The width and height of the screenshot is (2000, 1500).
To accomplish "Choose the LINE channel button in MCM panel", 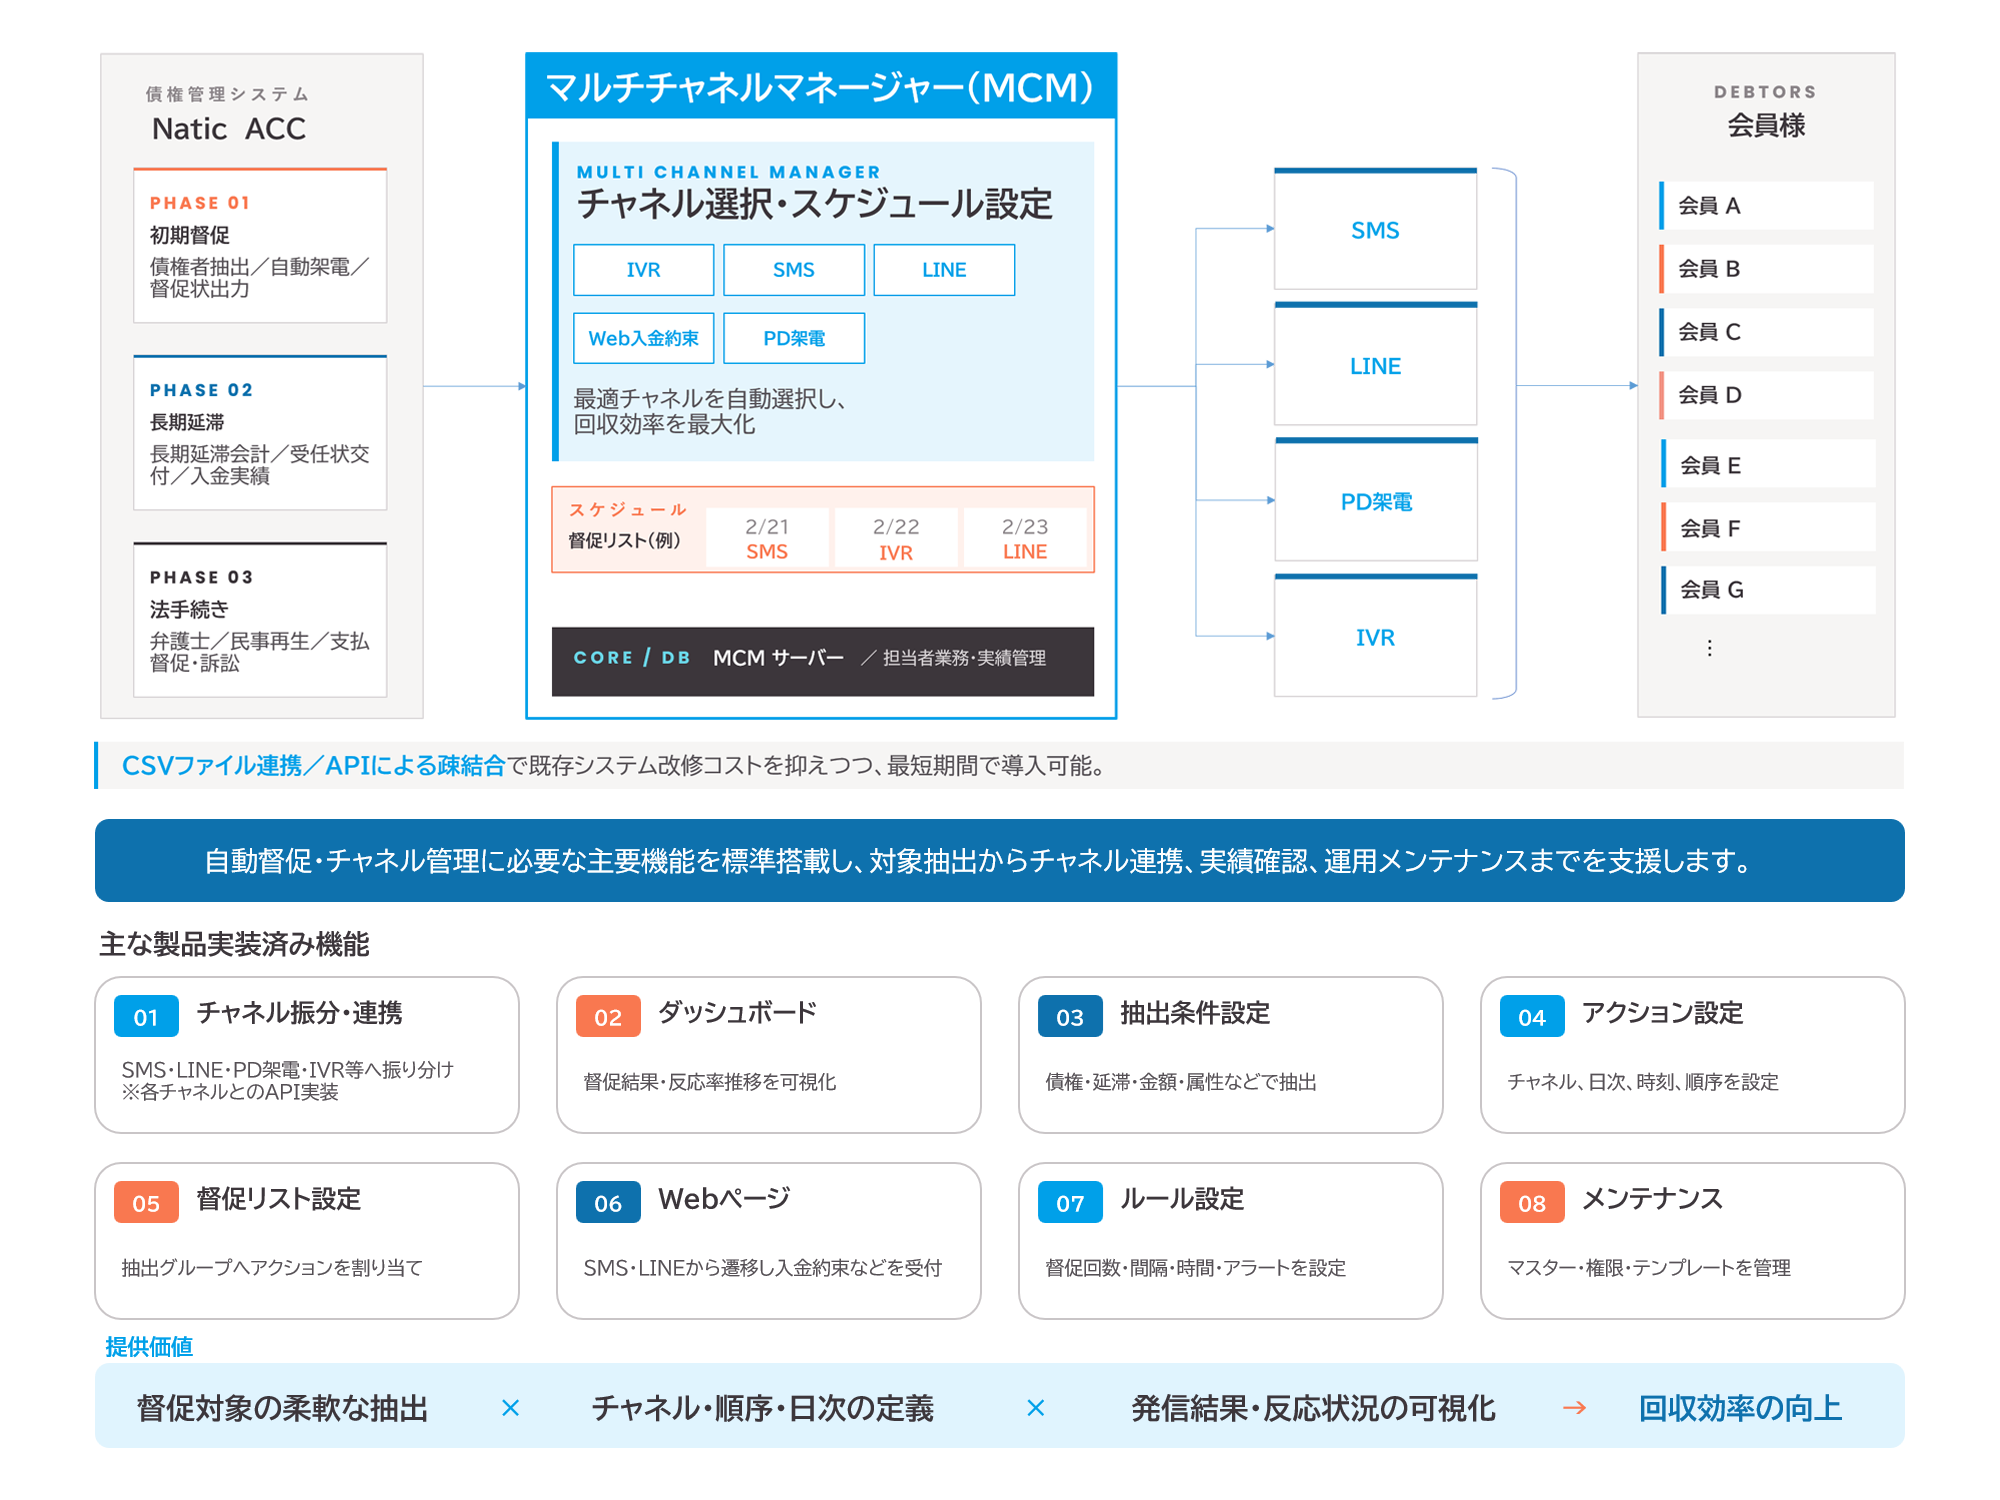I will click(x=944, y=270).
